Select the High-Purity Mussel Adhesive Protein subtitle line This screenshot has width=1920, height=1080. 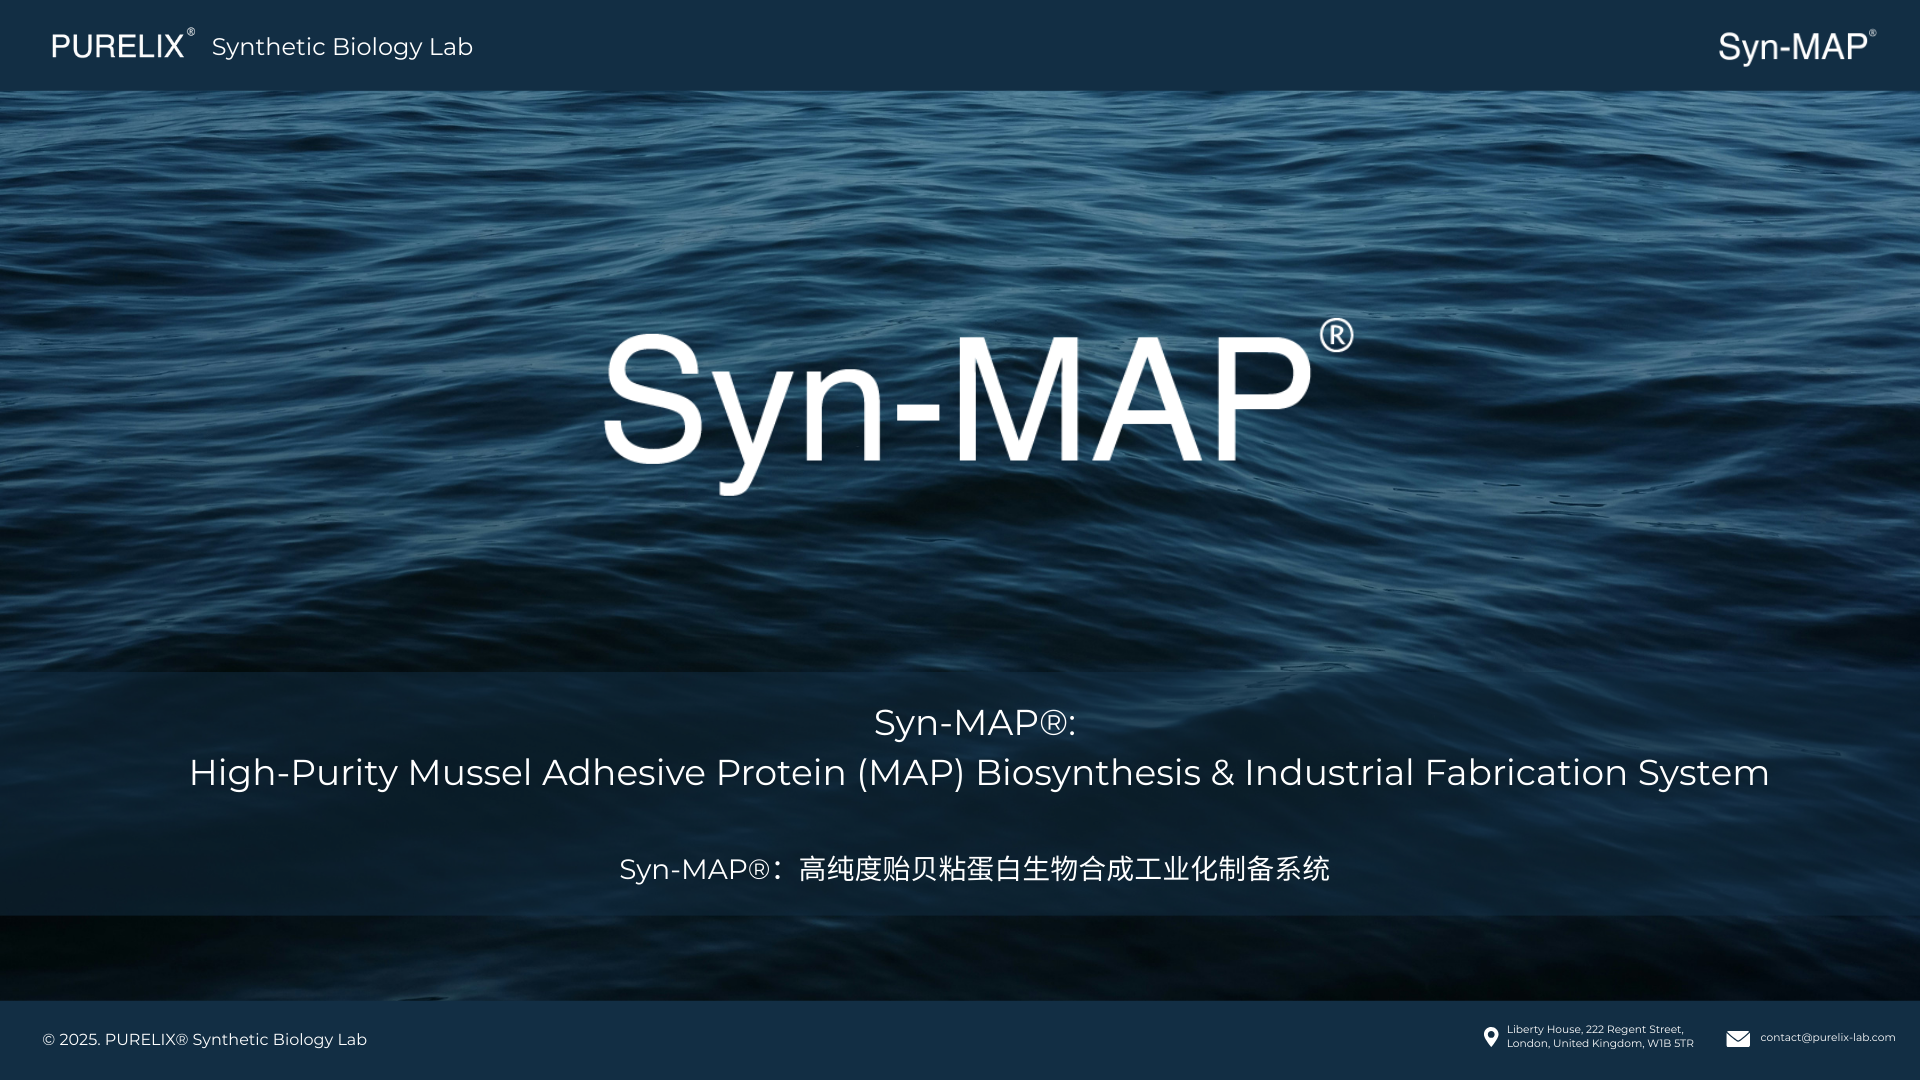978,773
